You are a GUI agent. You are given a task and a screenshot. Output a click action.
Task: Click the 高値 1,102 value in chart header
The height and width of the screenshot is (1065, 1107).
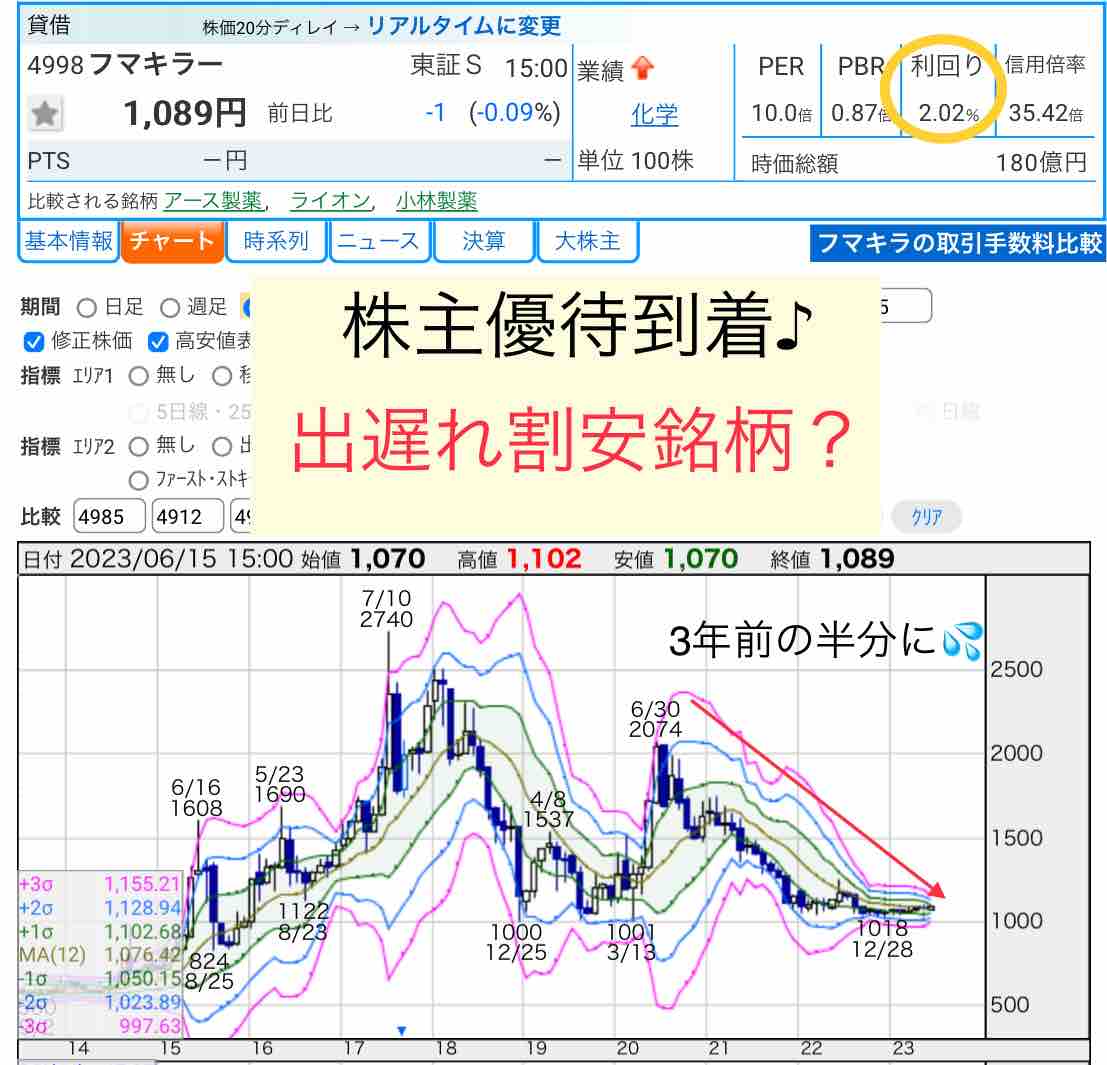click(x=544, y=560)
